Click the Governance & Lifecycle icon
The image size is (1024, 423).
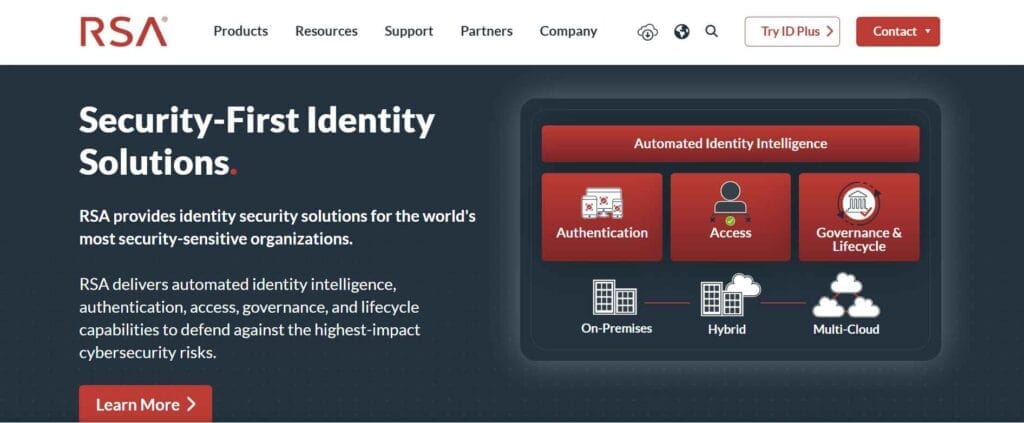(x=859, y=203)
